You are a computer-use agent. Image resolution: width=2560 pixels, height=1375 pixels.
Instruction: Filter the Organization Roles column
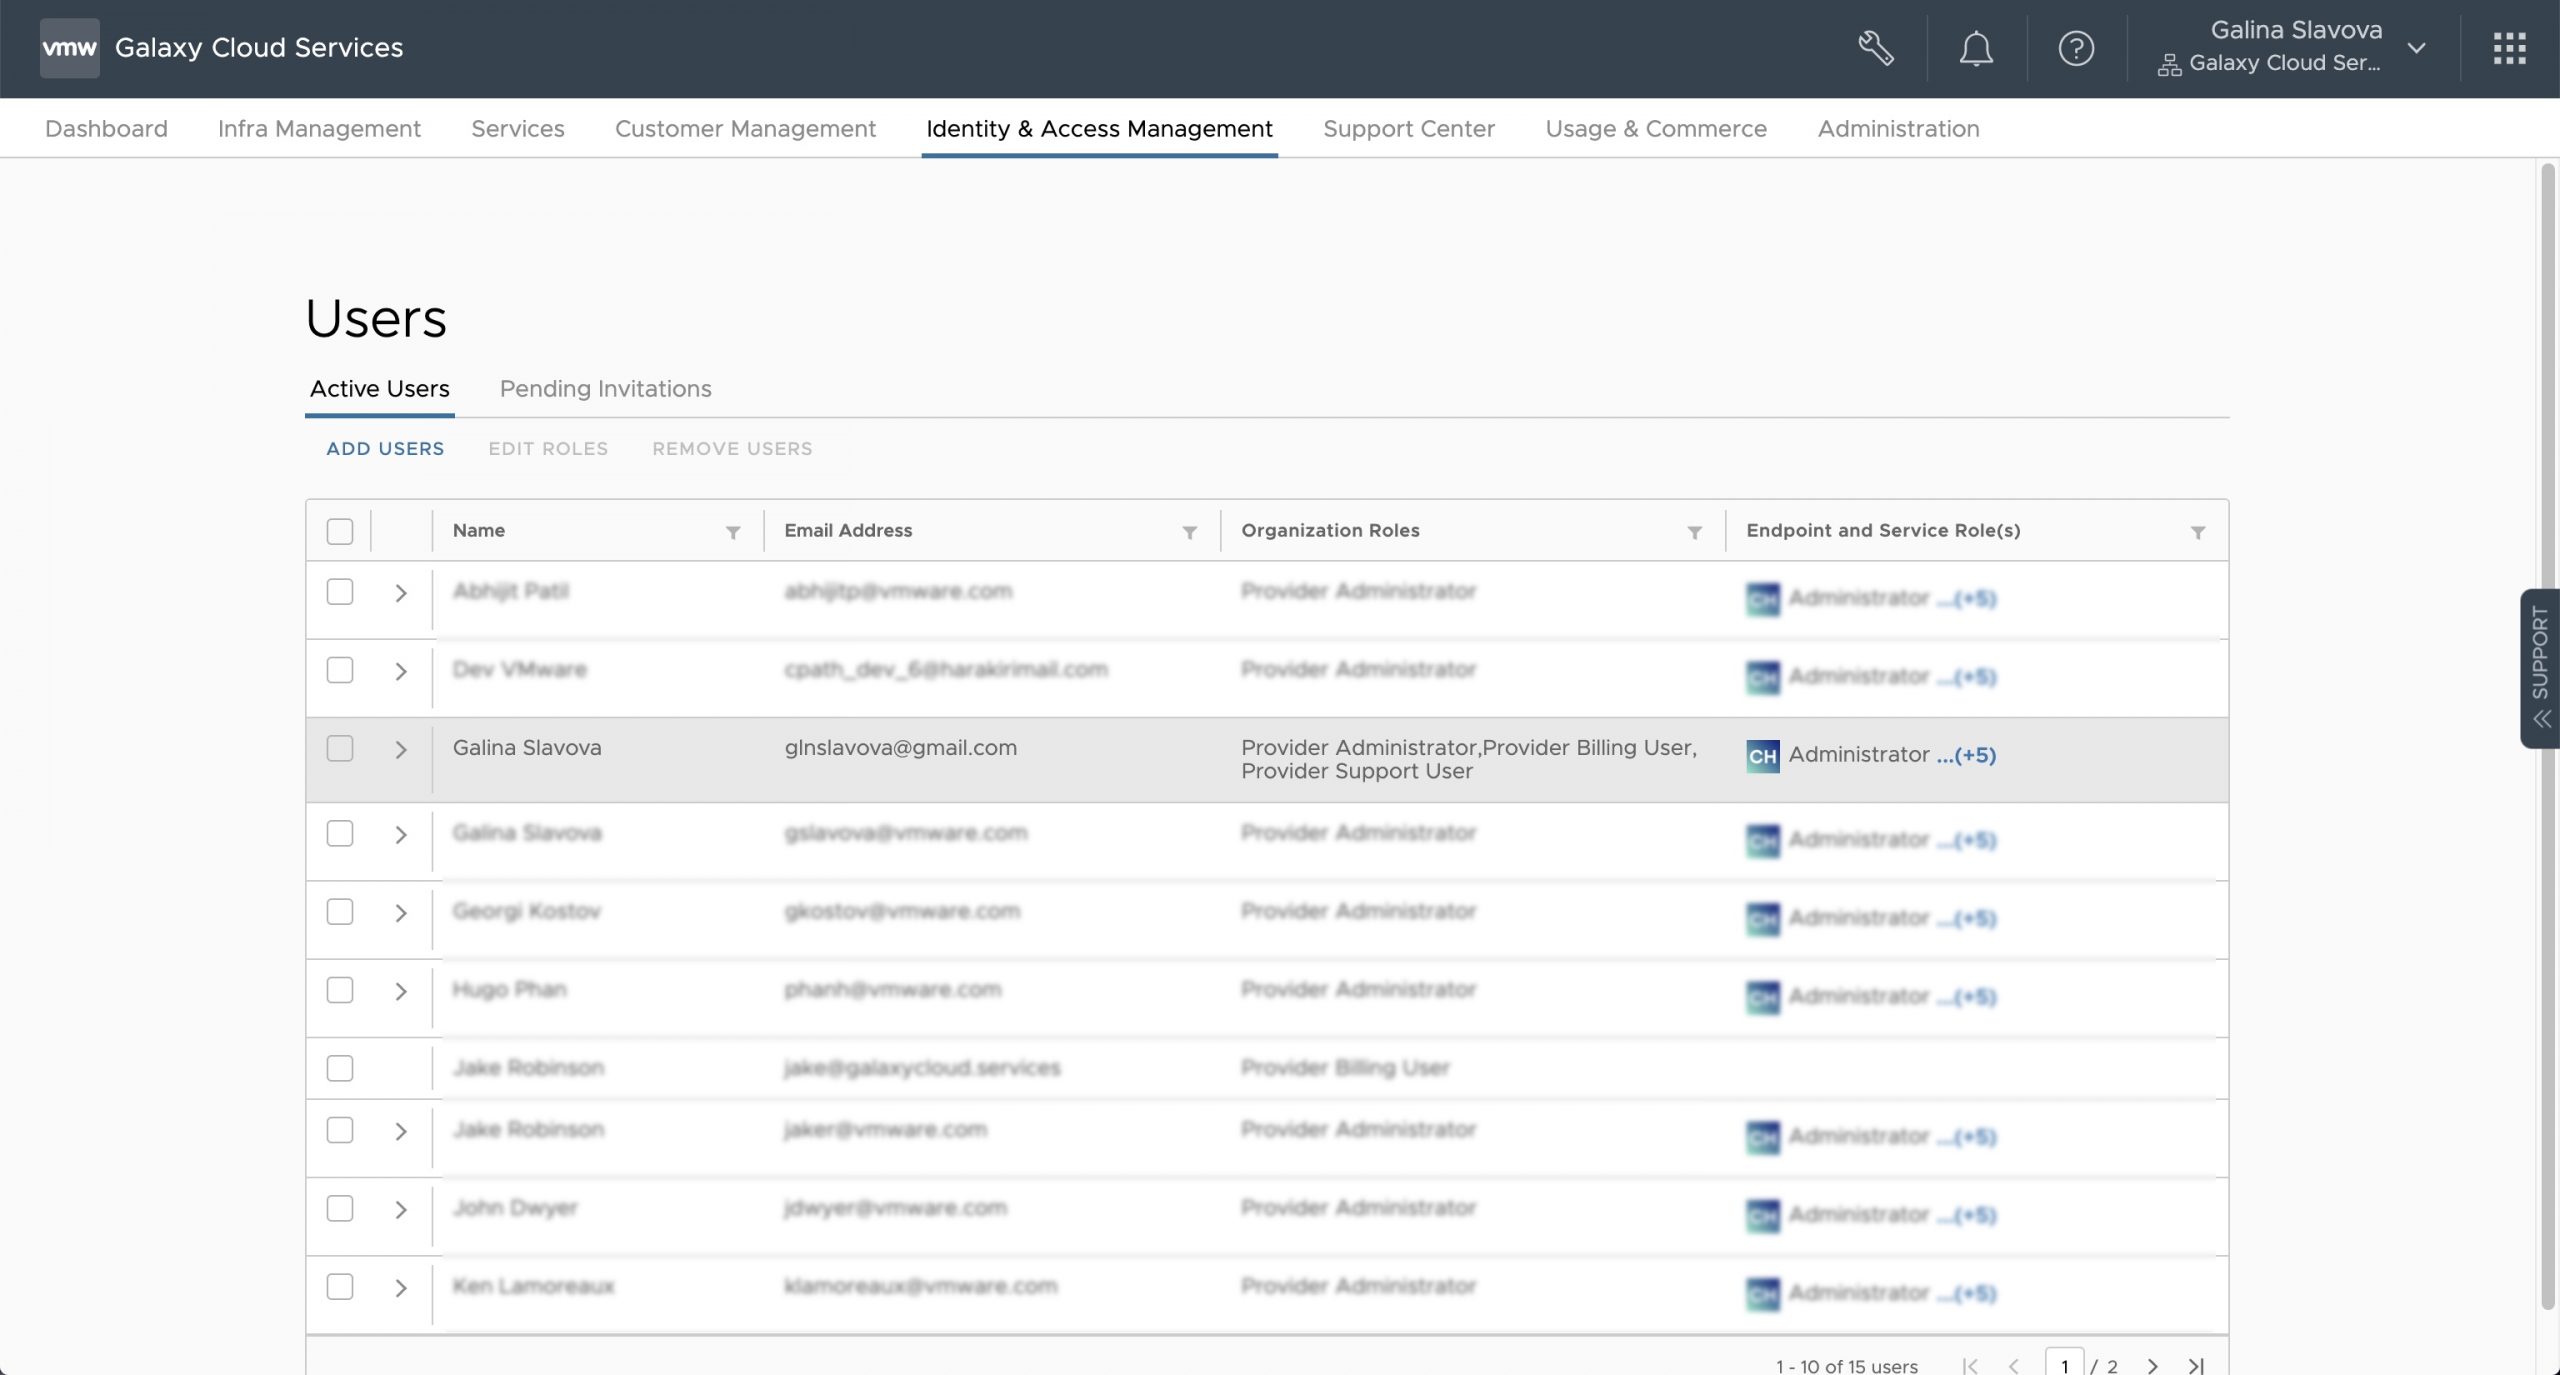(1694, 532)
